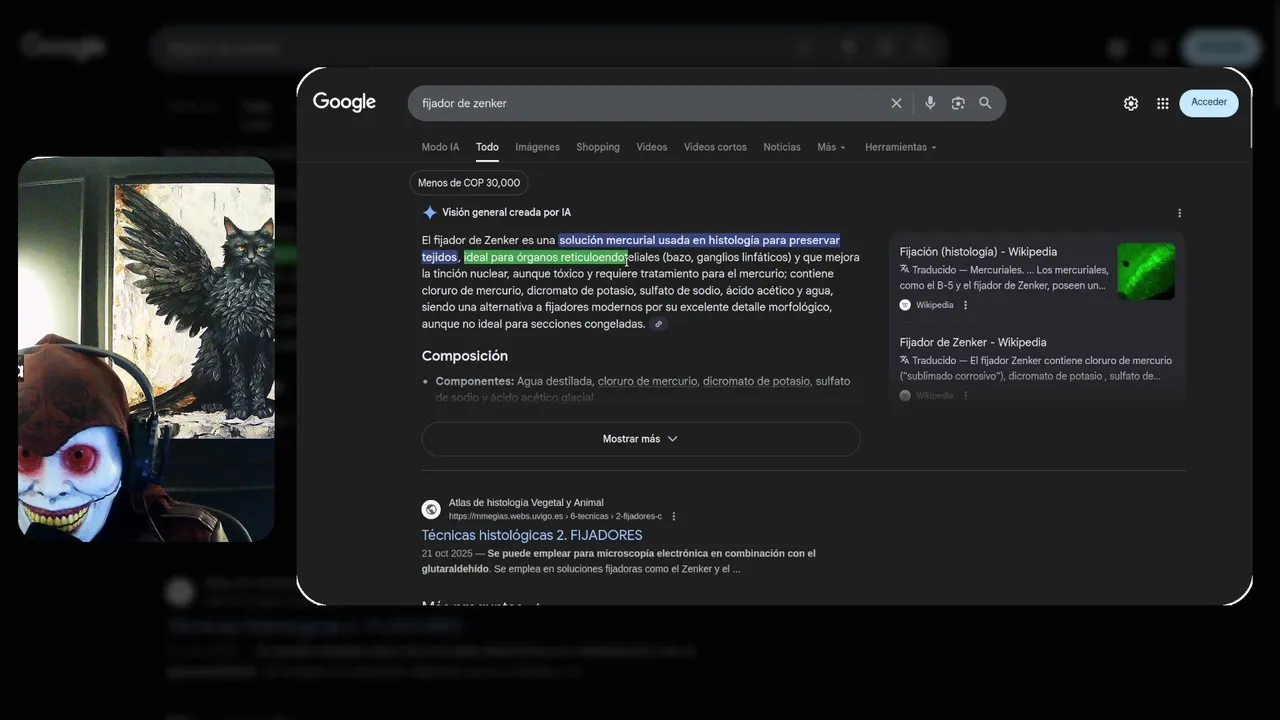Click the Atlas de histología site favicon
The image size is (1280, 720).
click(431, 509)
